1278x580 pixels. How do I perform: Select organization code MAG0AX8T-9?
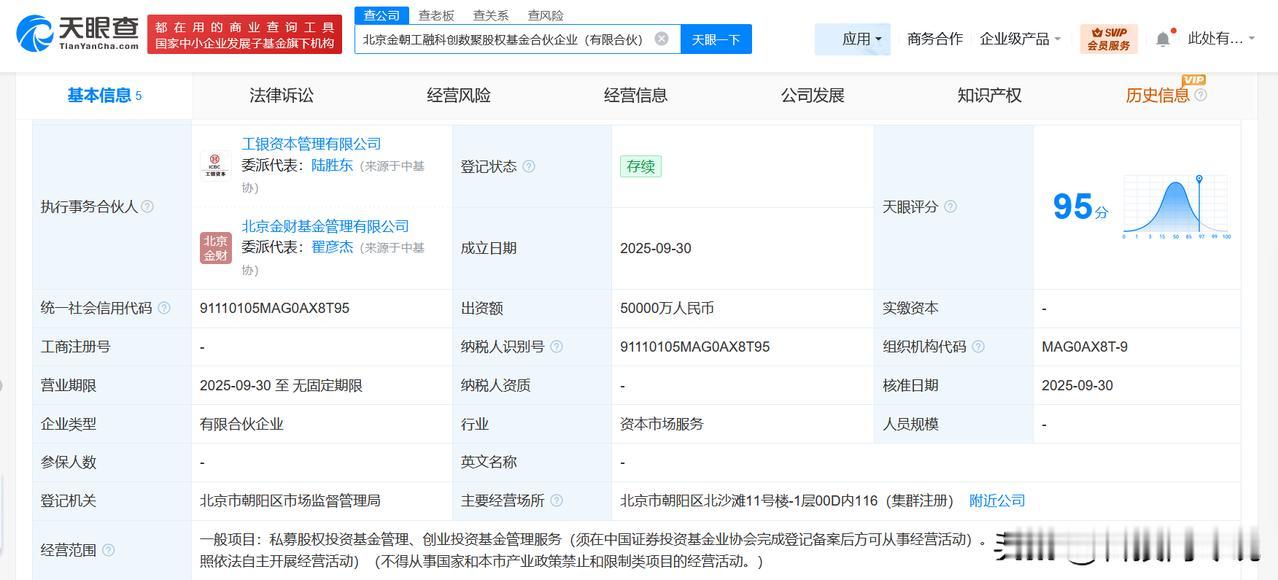click(1084, 347)
